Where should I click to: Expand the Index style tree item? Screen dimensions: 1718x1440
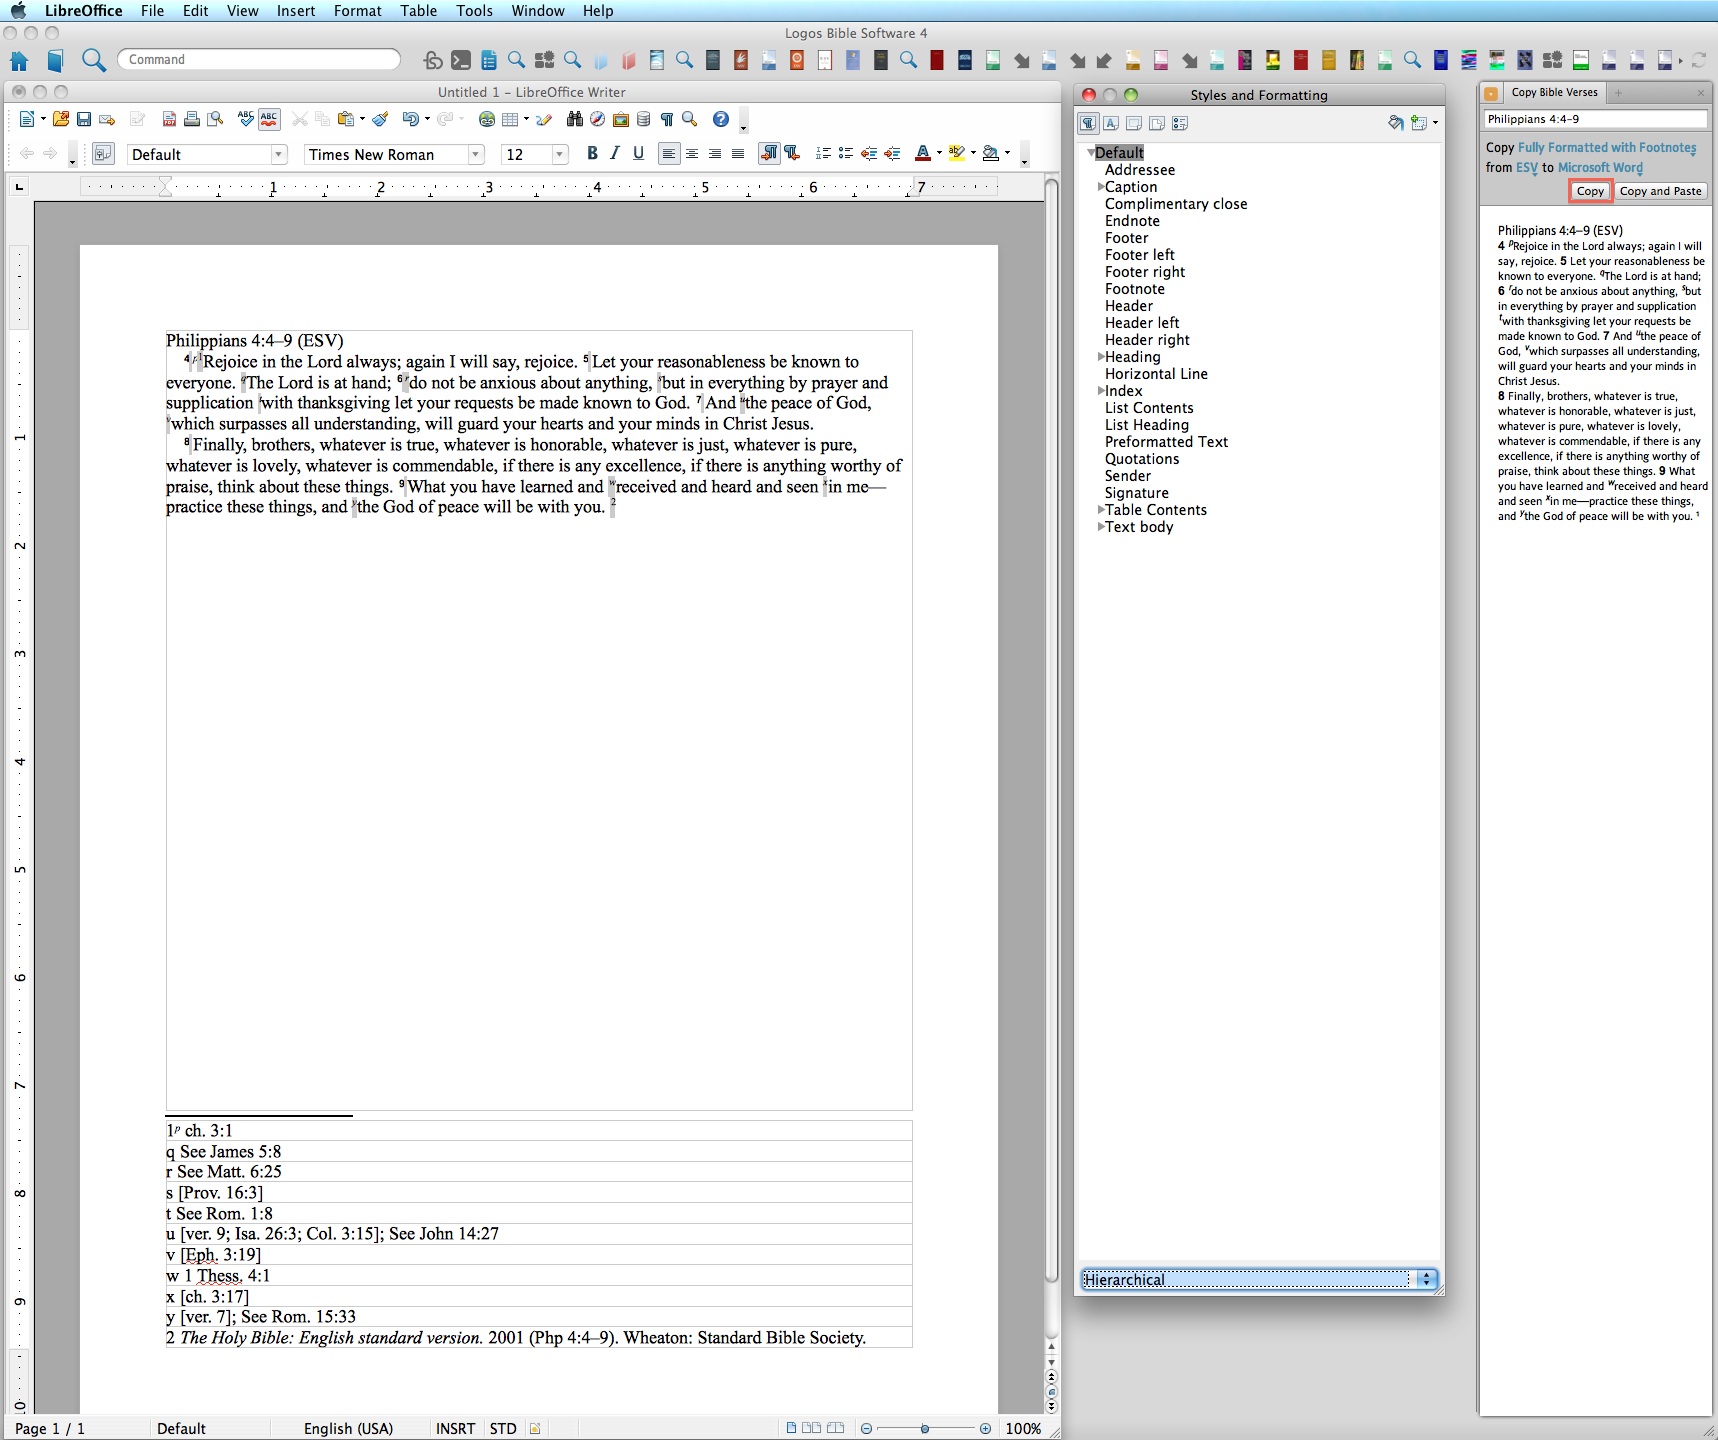tap(1101, 391)
